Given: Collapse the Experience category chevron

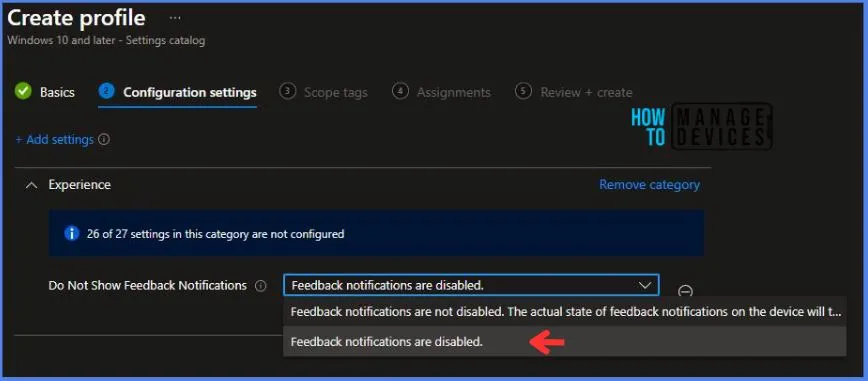Looking at the screenshot, I should [32, 185].
